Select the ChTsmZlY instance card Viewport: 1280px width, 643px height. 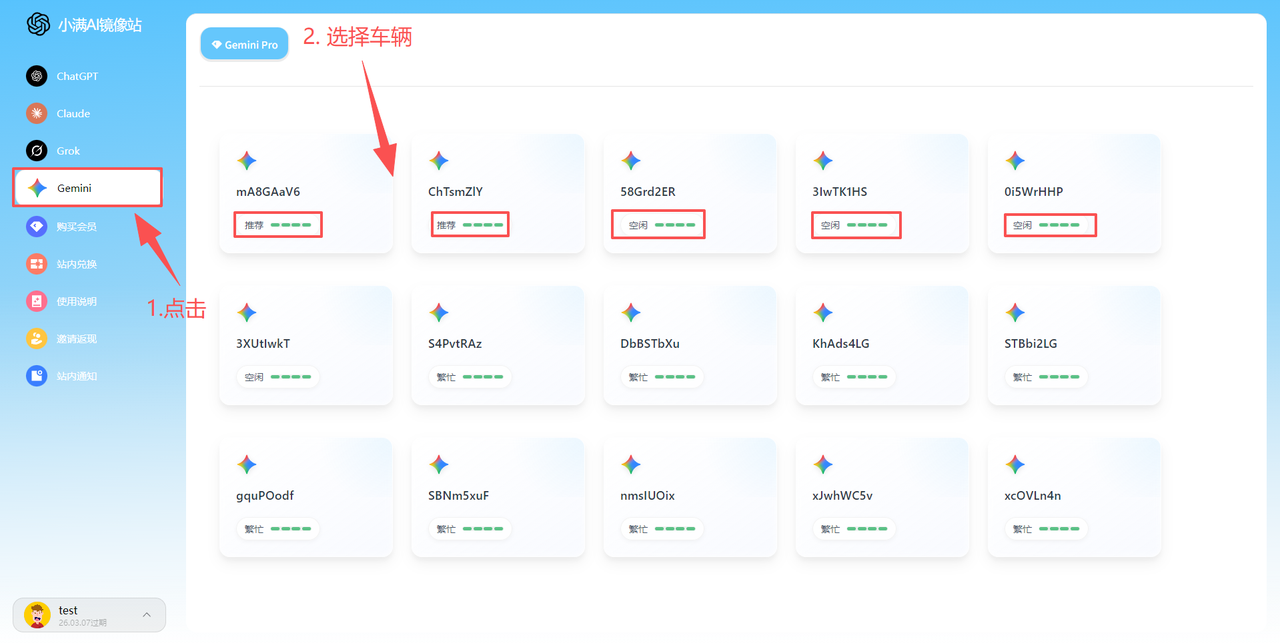(498, 193)
